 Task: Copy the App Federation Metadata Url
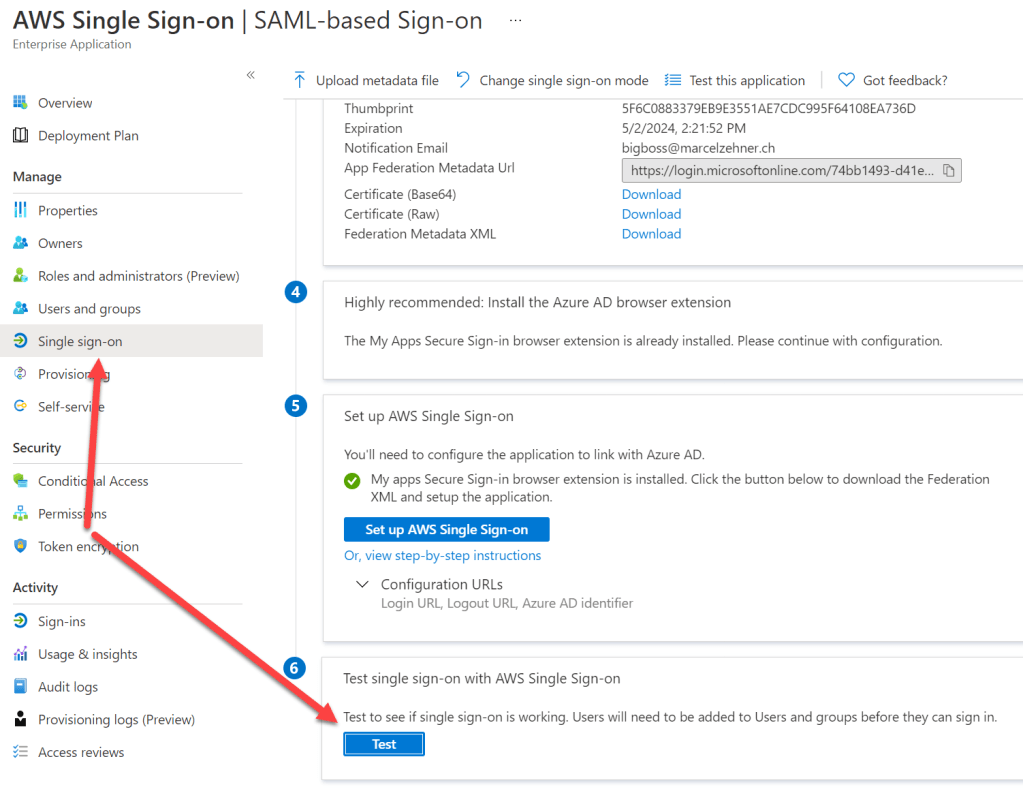tap(949, 171)
